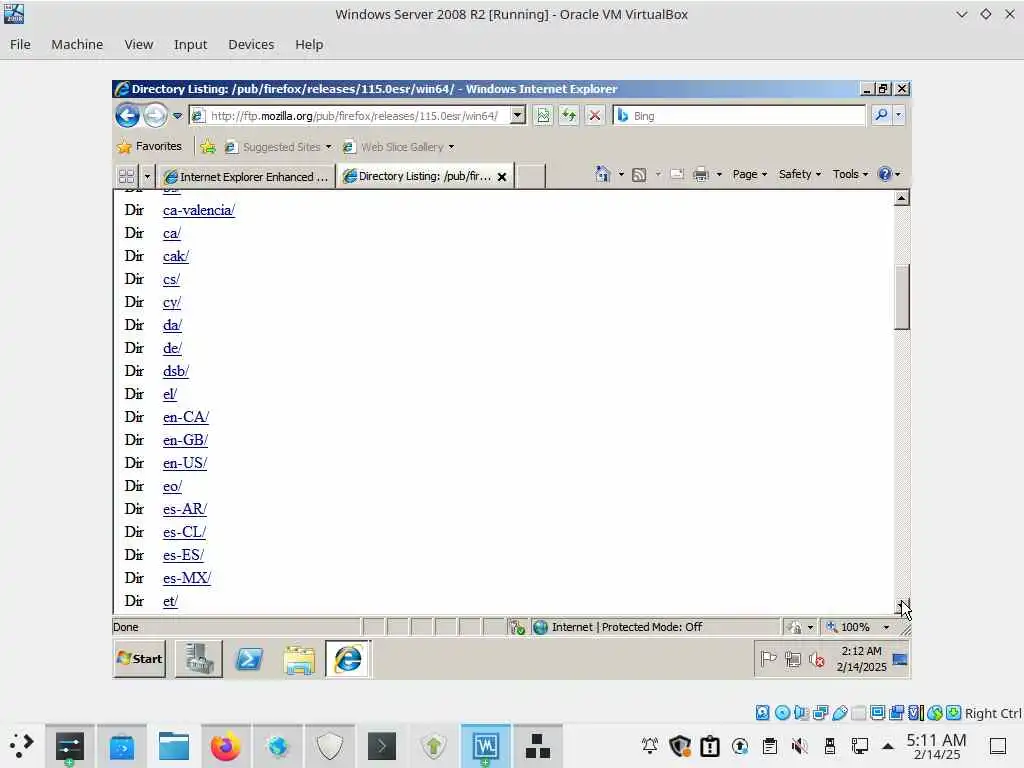This screenshot has width=1024, height=768.
Task: Click the address bar URL field
Action: 357,116
